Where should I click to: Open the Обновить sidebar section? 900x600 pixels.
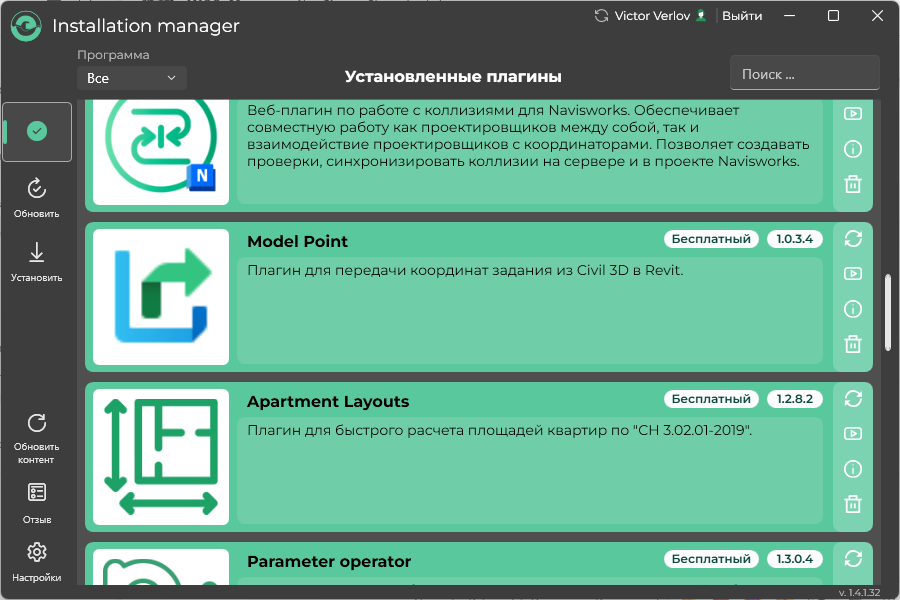tap(37, 198)
